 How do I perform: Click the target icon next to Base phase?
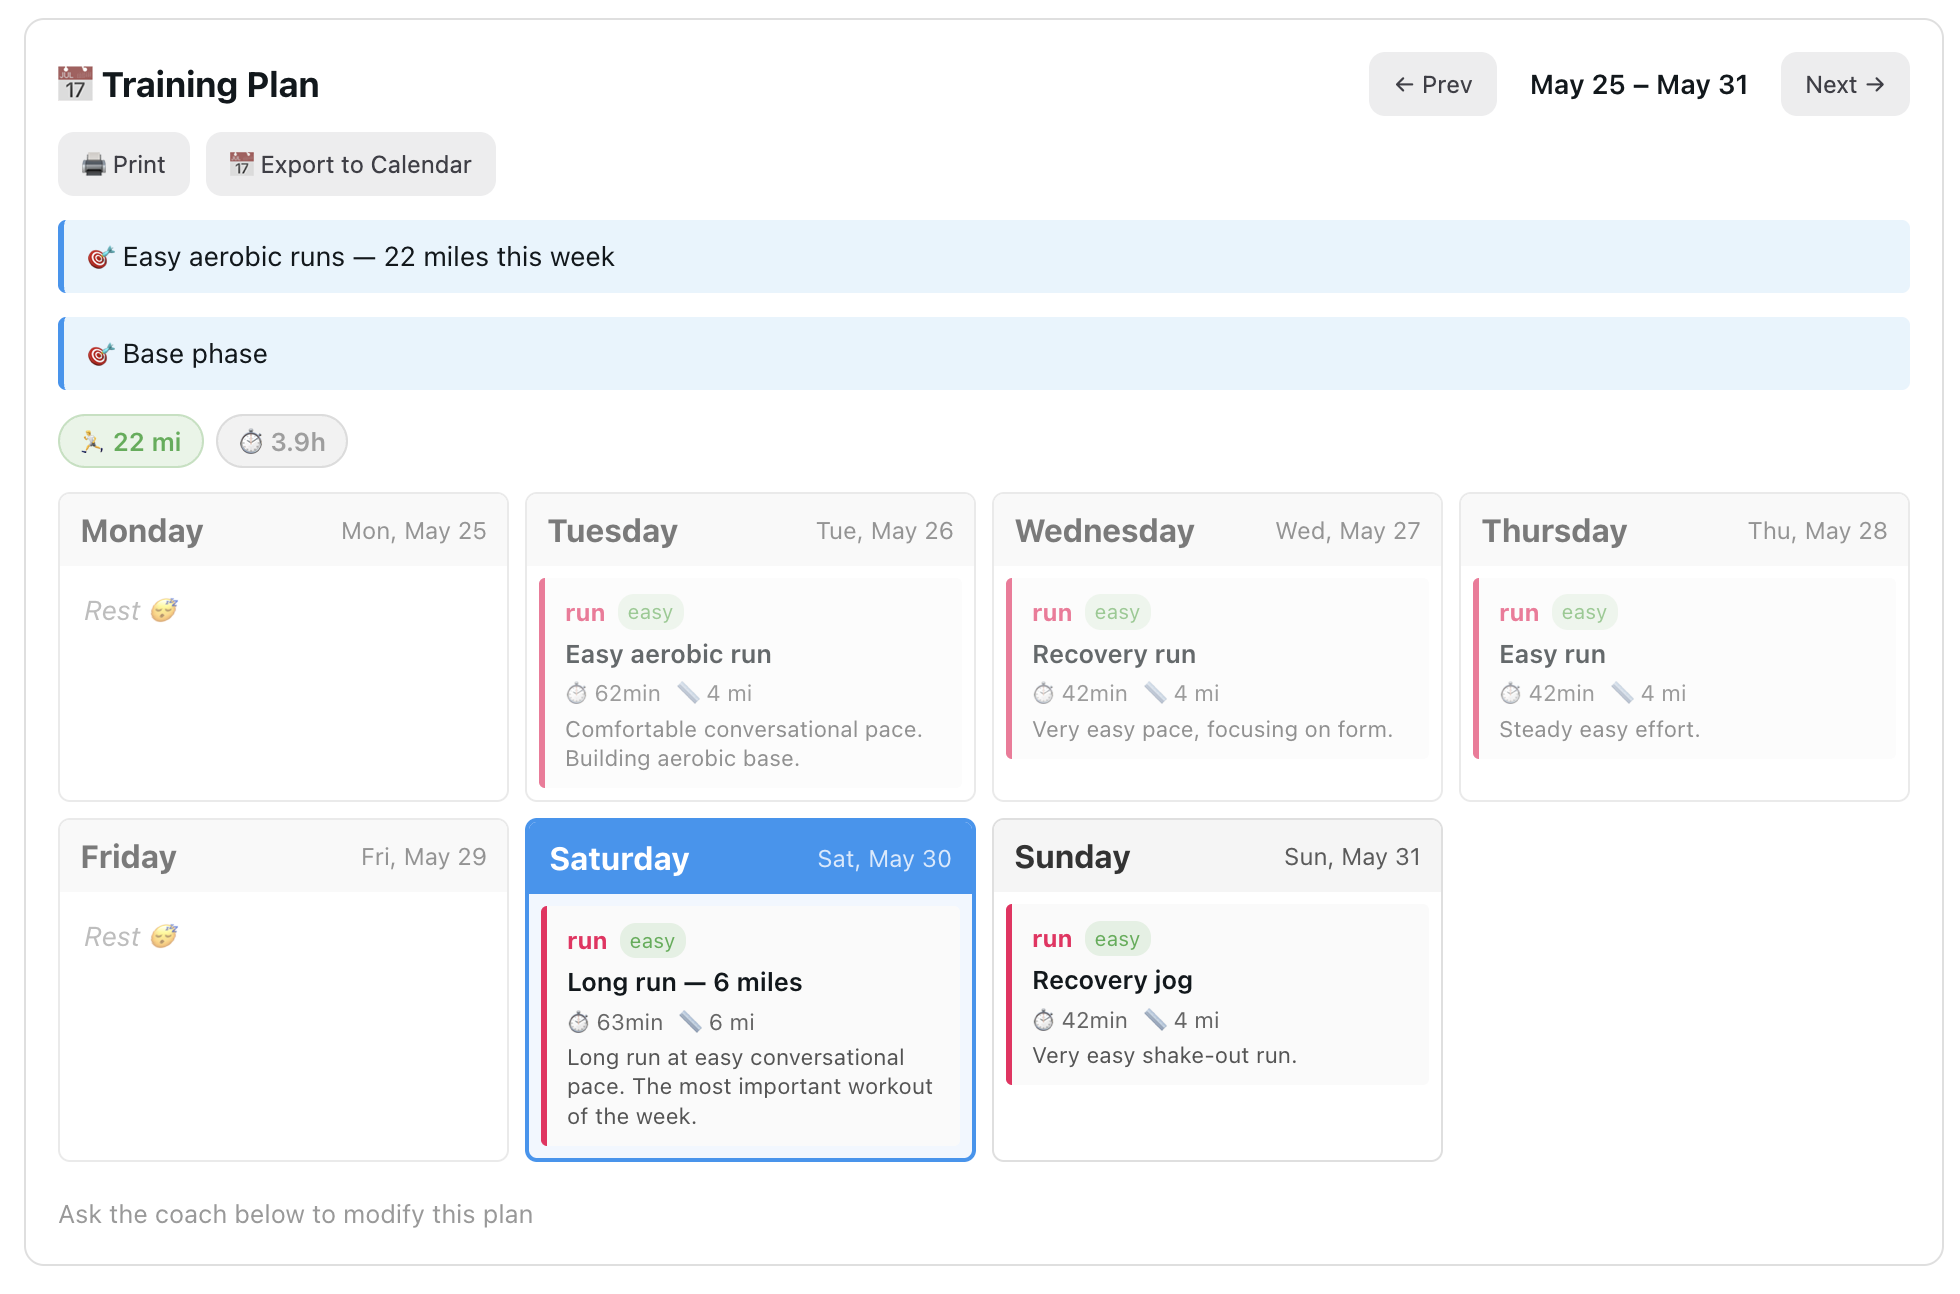(100, 354)
